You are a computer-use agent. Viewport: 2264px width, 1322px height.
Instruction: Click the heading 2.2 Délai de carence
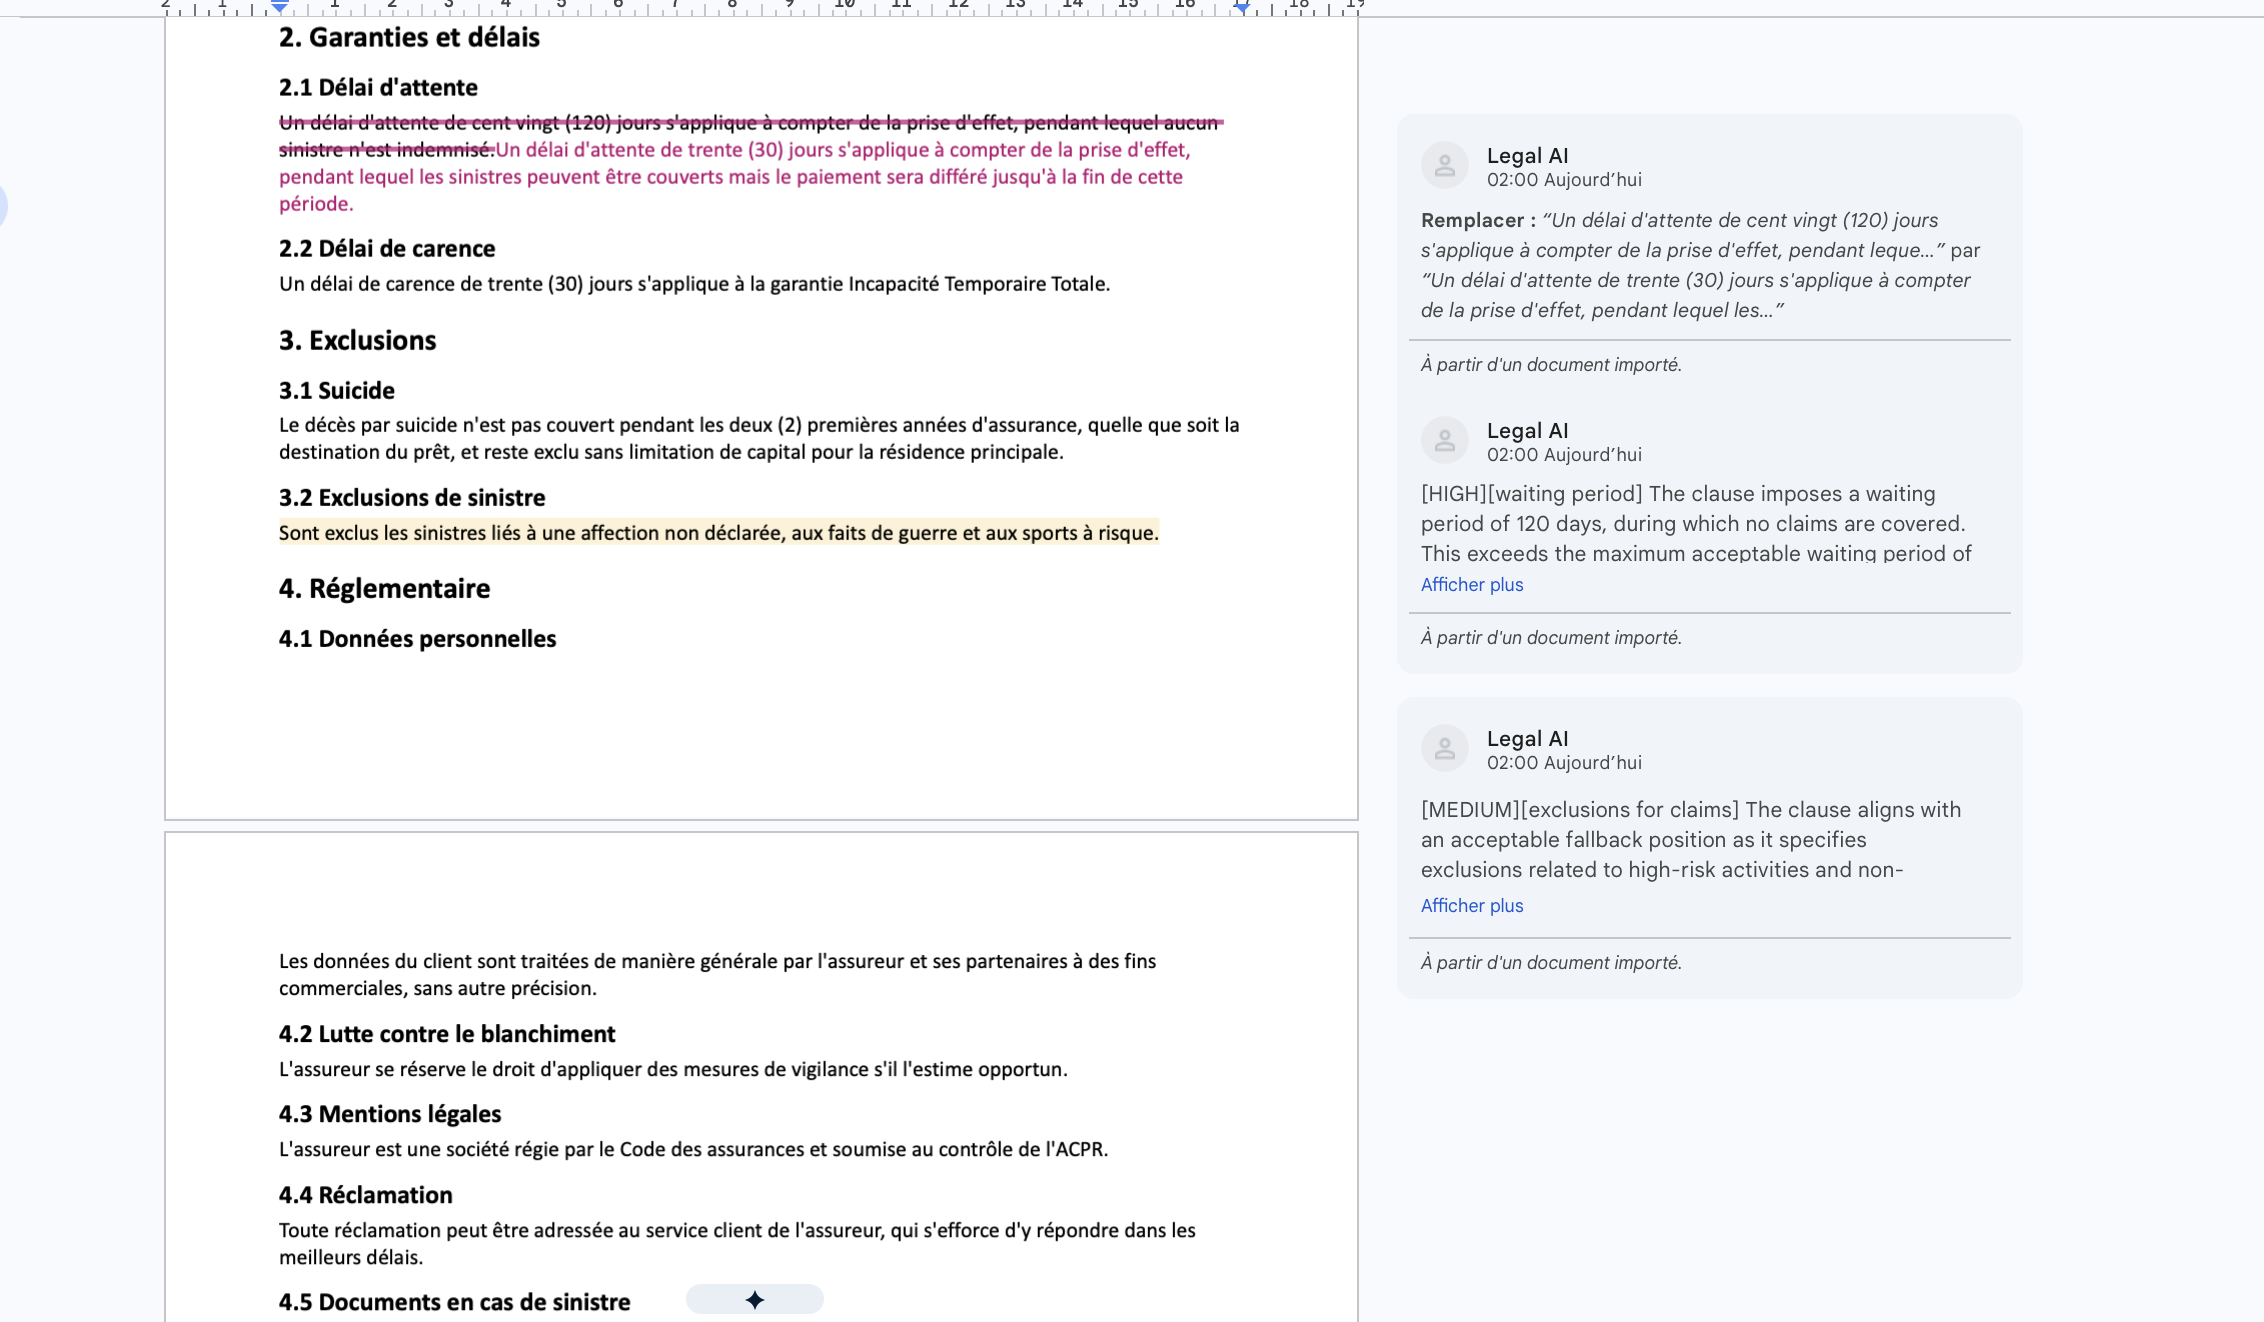pos(387,249)
